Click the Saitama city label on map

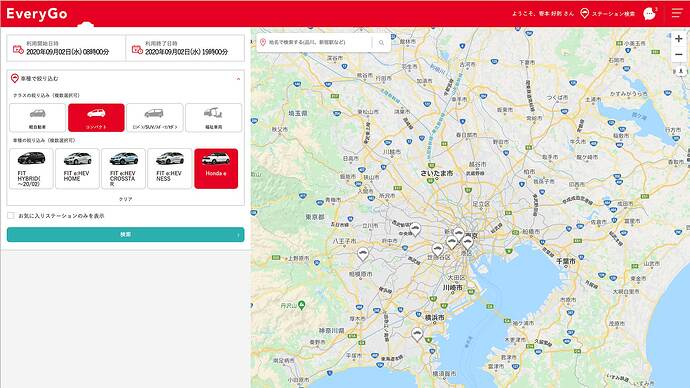(437, 173)
